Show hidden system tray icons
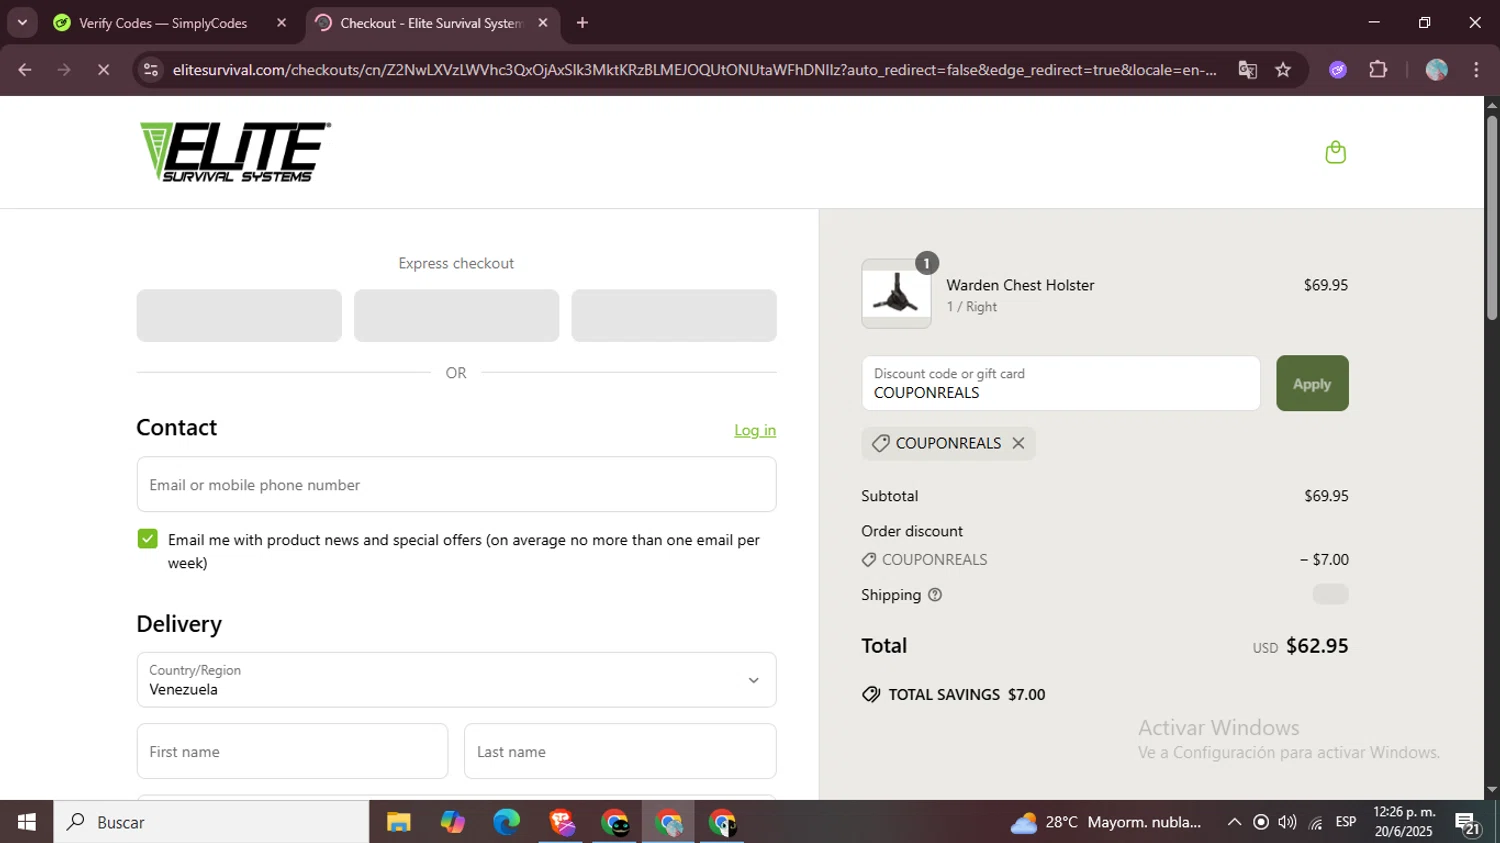Screen dimensions: 1500x843 click(x=1234, y=822)
